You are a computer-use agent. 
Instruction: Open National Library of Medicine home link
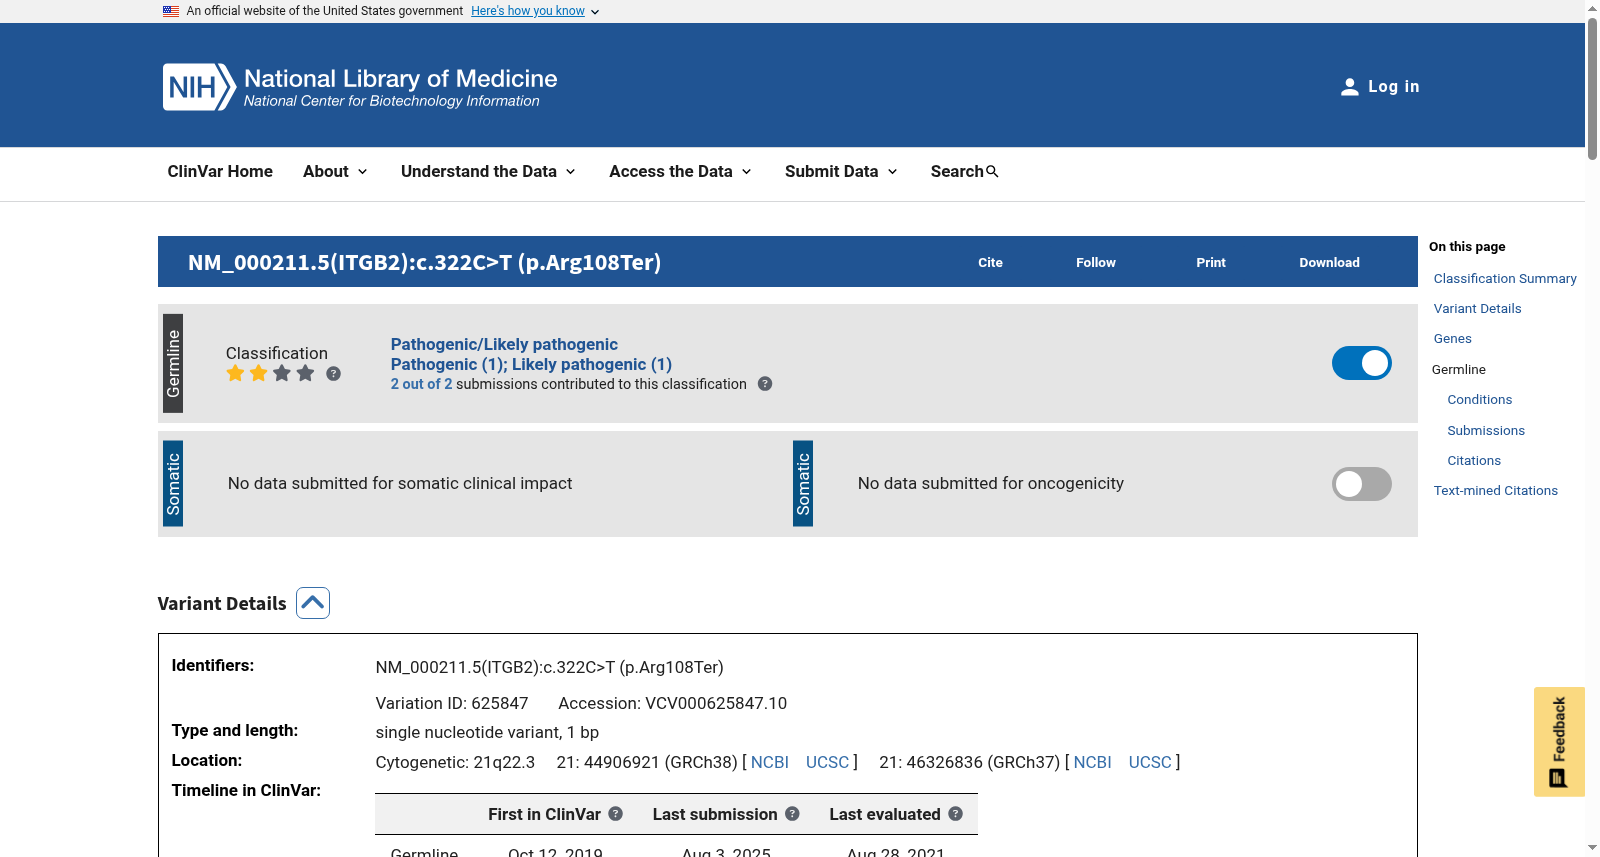pos(360,87)
